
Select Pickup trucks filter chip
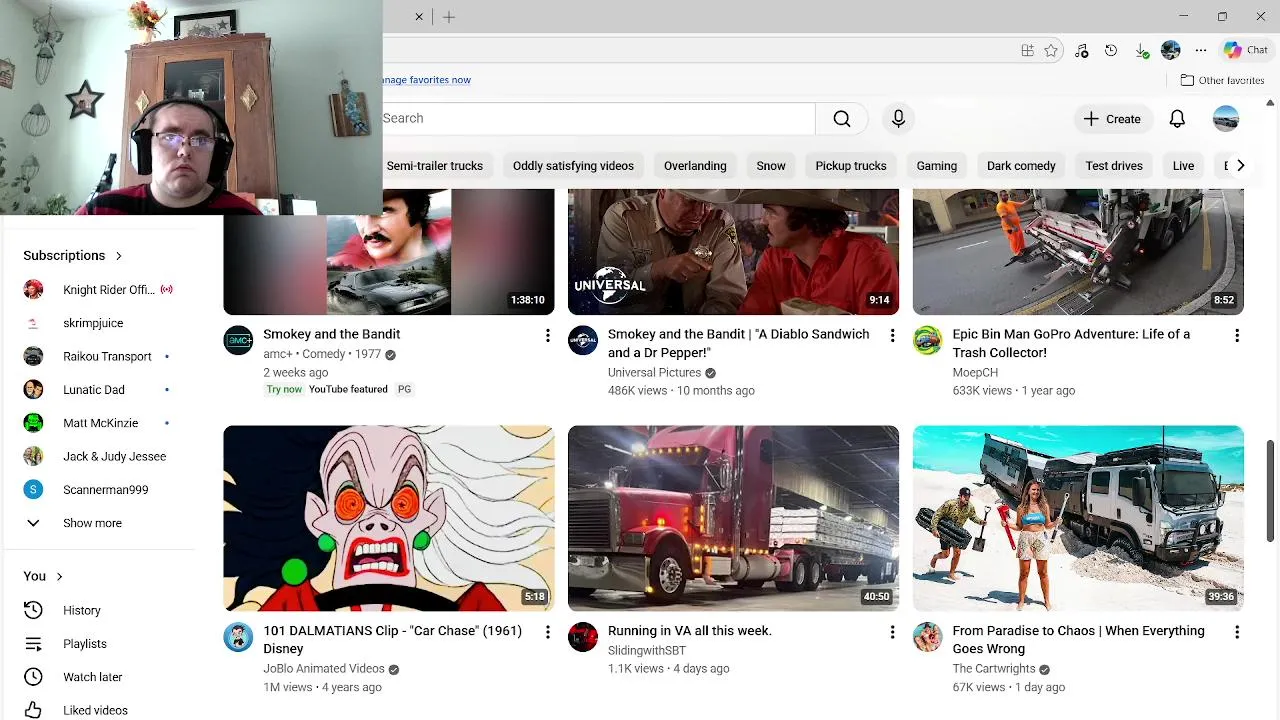click(x=851, y=166)
